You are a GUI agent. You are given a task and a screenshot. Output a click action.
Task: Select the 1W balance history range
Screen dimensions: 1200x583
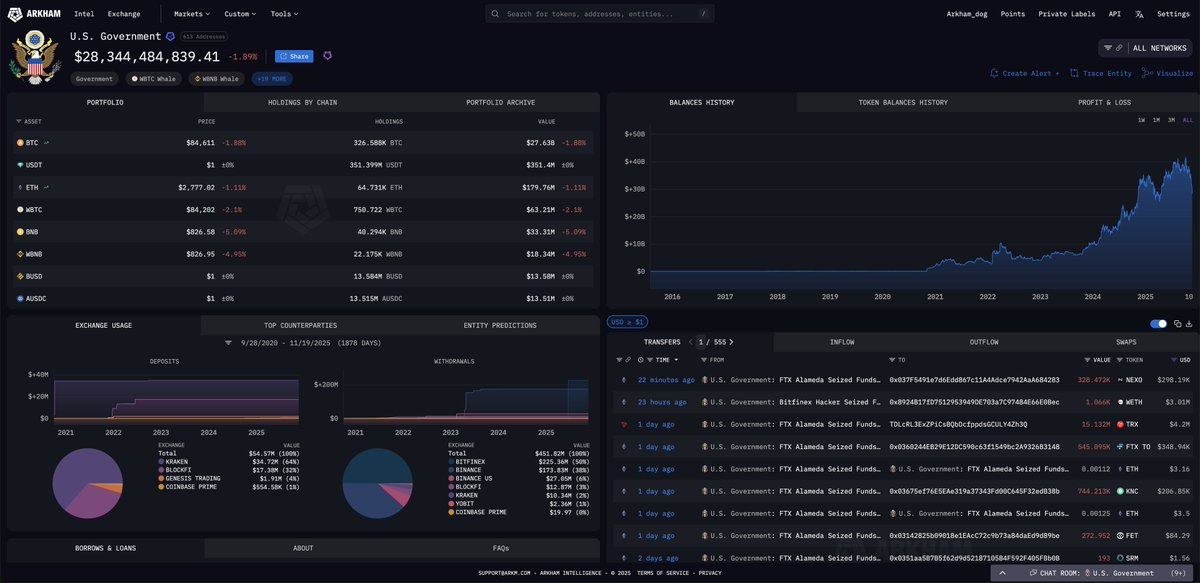point(1141,120)
